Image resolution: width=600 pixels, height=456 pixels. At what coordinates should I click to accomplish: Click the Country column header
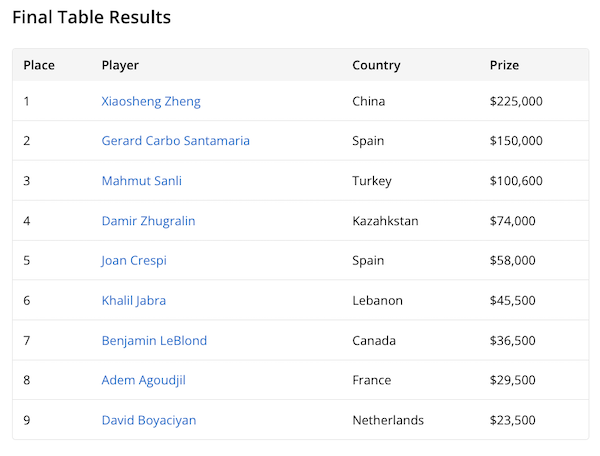tap(376, 66)
